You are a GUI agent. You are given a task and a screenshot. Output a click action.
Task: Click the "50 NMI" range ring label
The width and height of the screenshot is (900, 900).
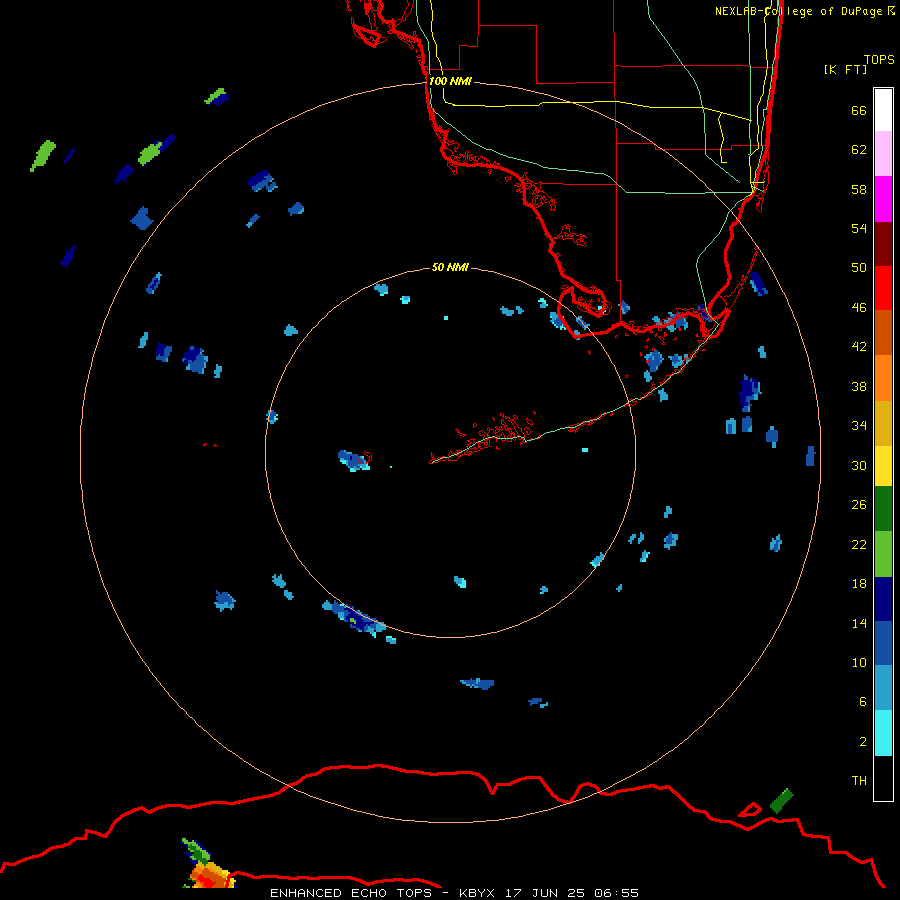(x=450, y=267)
